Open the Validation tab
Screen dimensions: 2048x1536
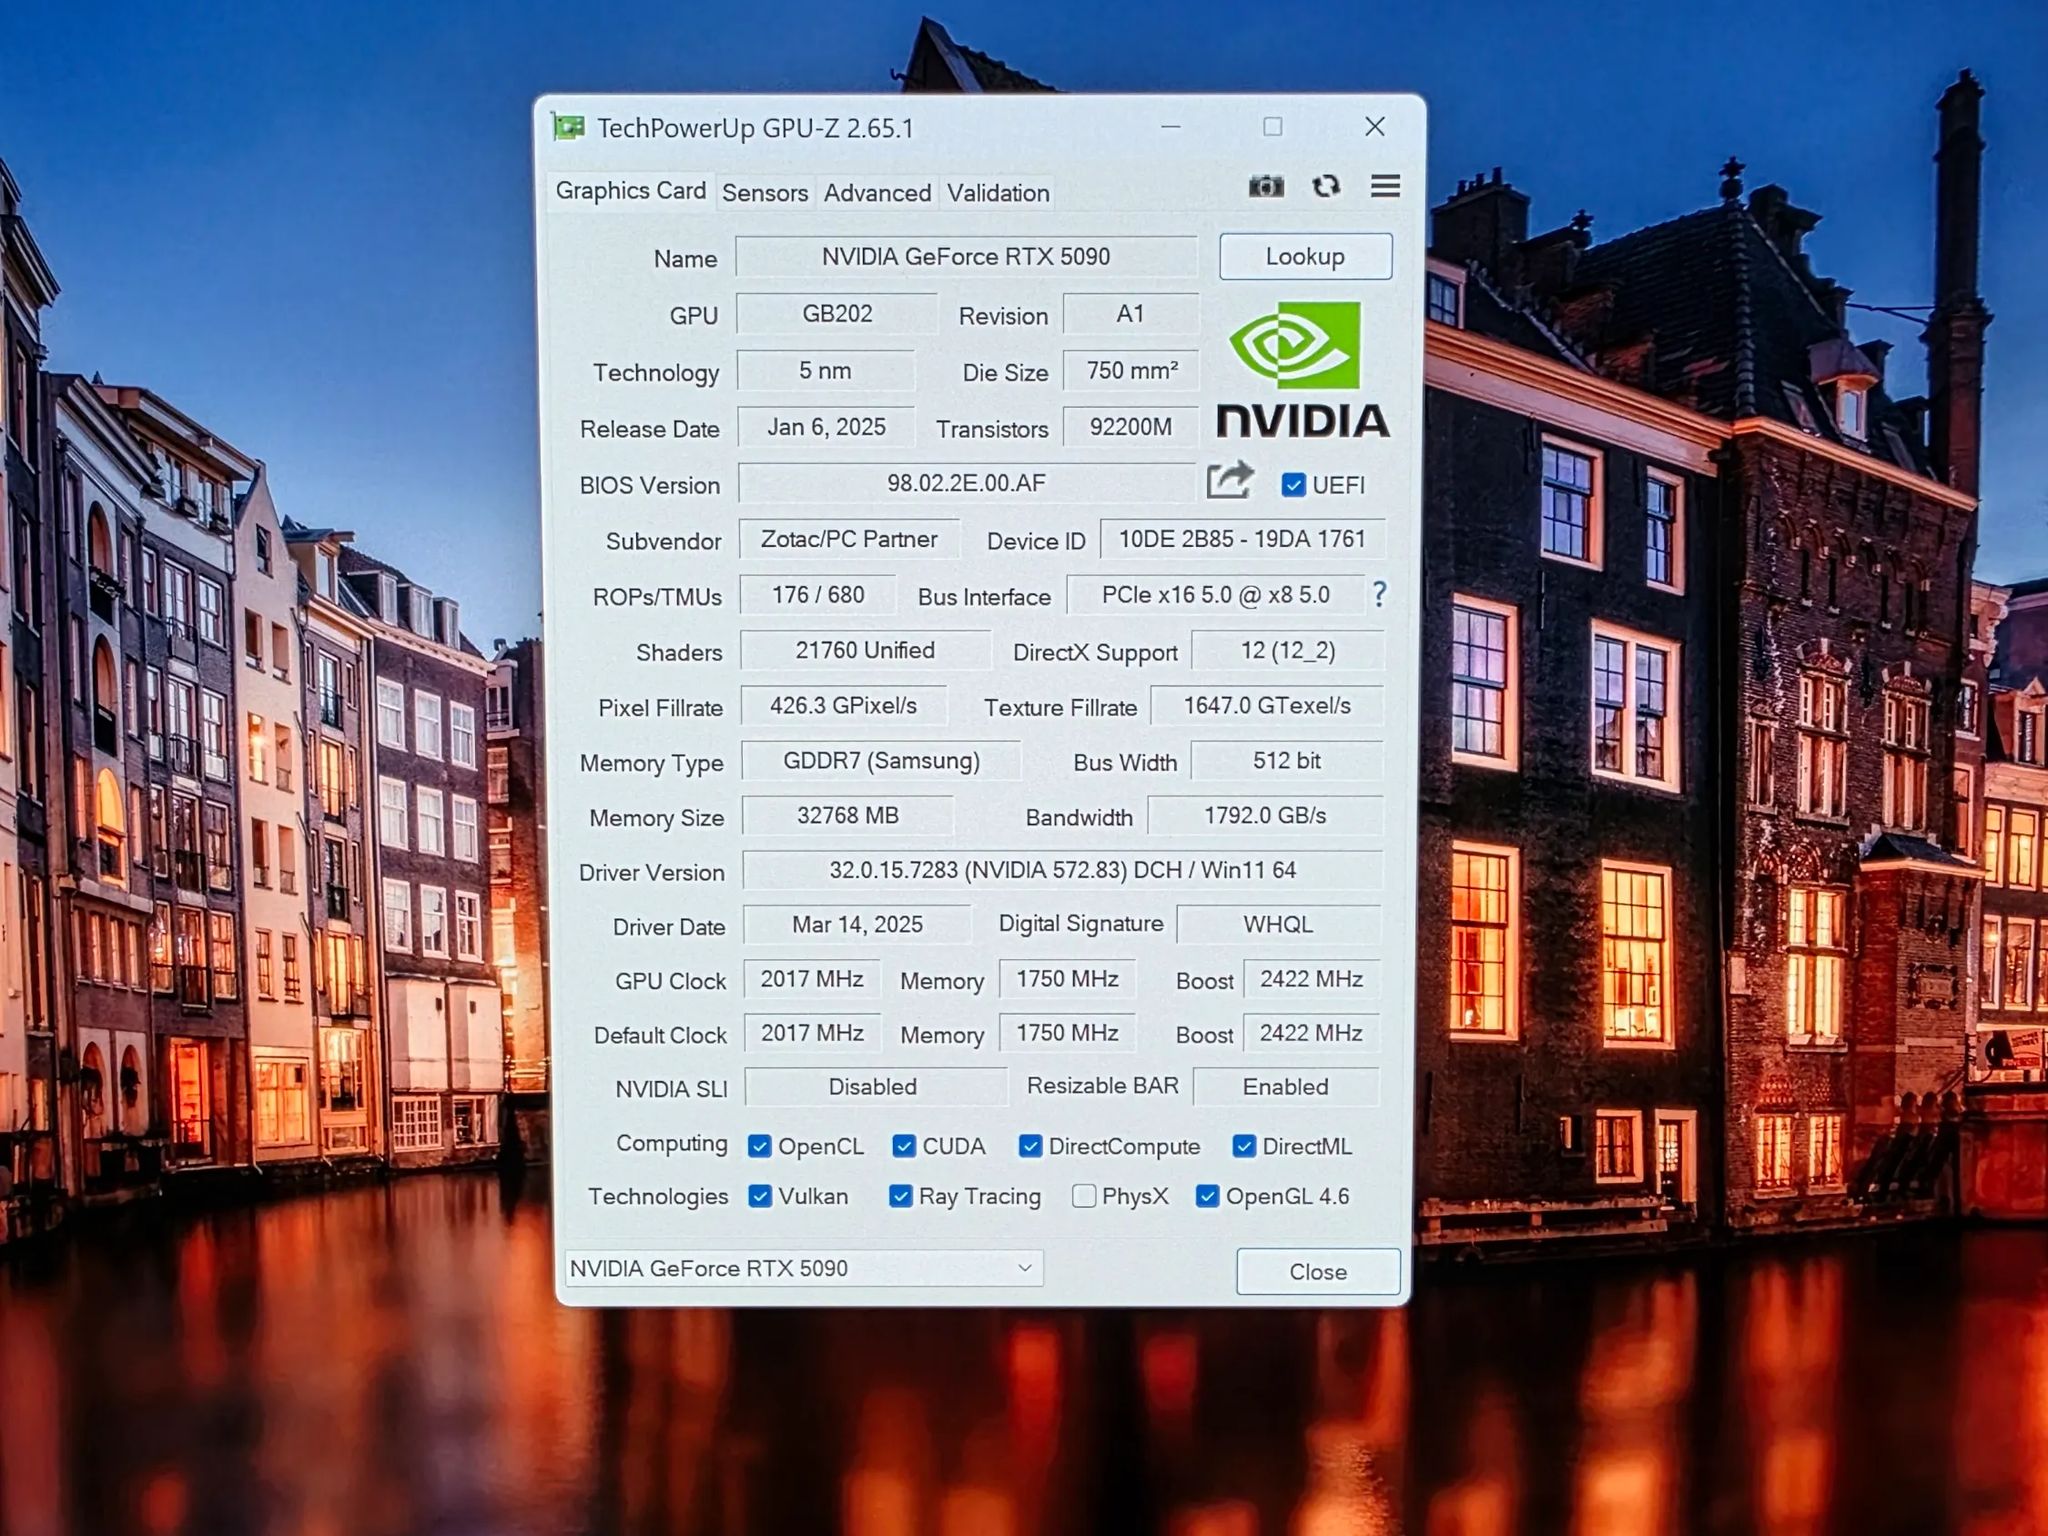[x=998, y=192]
